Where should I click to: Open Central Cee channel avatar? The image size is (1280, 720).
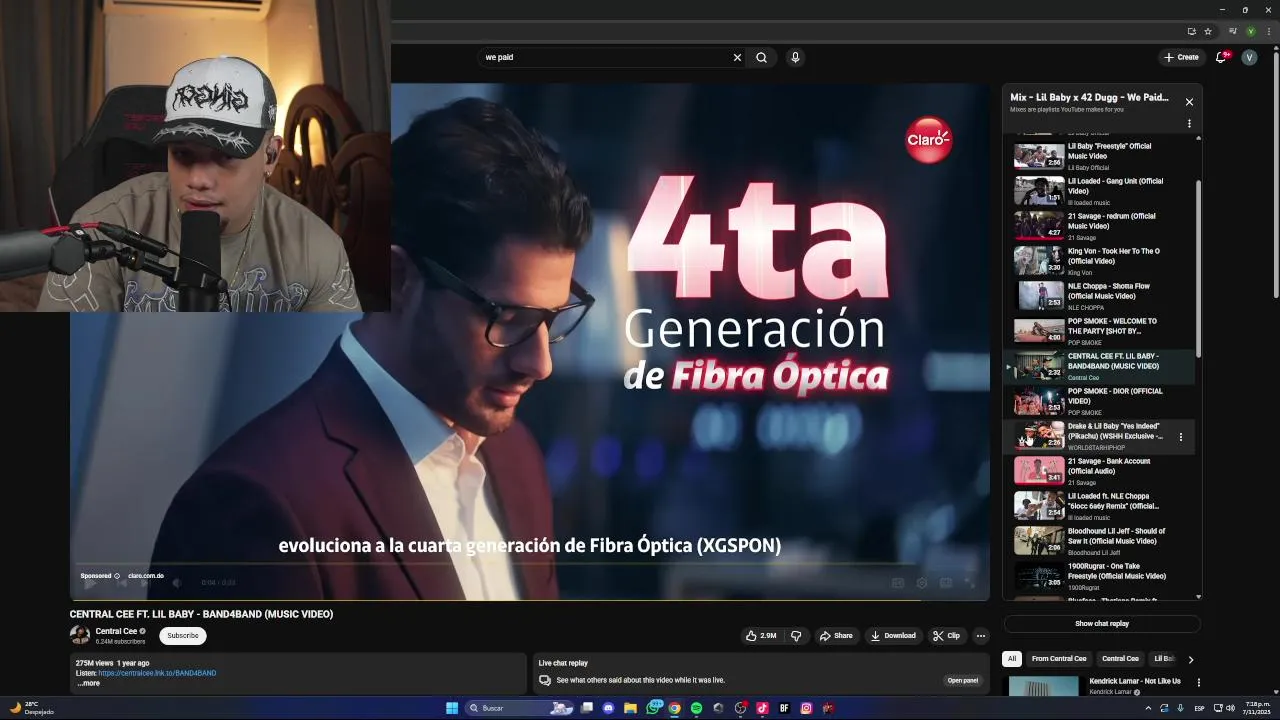coord(80,635)
